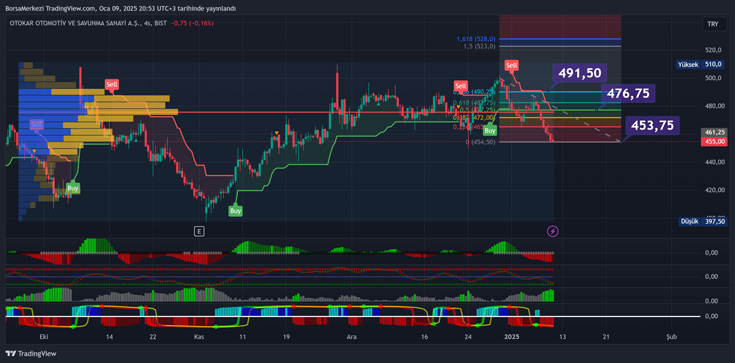The width and height of the screenshot is (735, 363).
Task: Click the Eki date axis label
Action: 44,337
